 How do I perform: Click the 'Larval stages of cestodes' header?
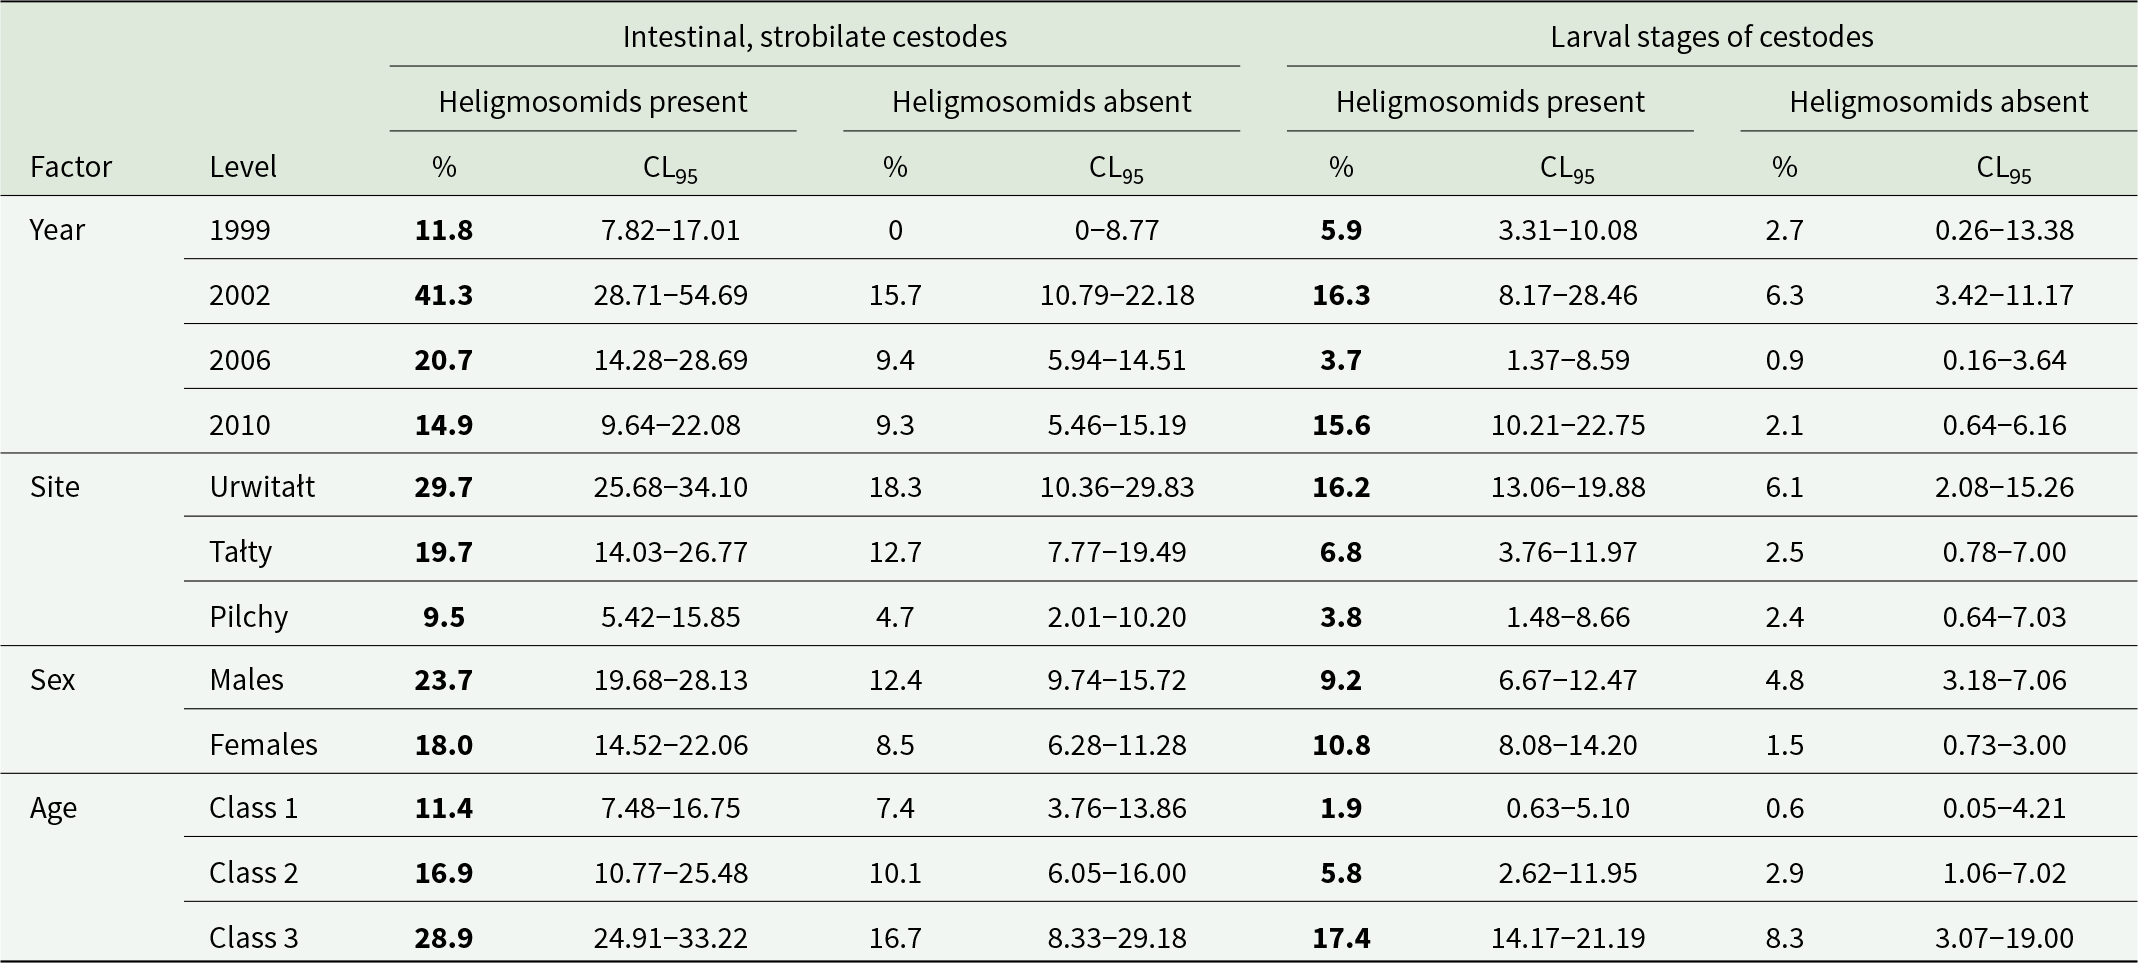click(1711, 37)
